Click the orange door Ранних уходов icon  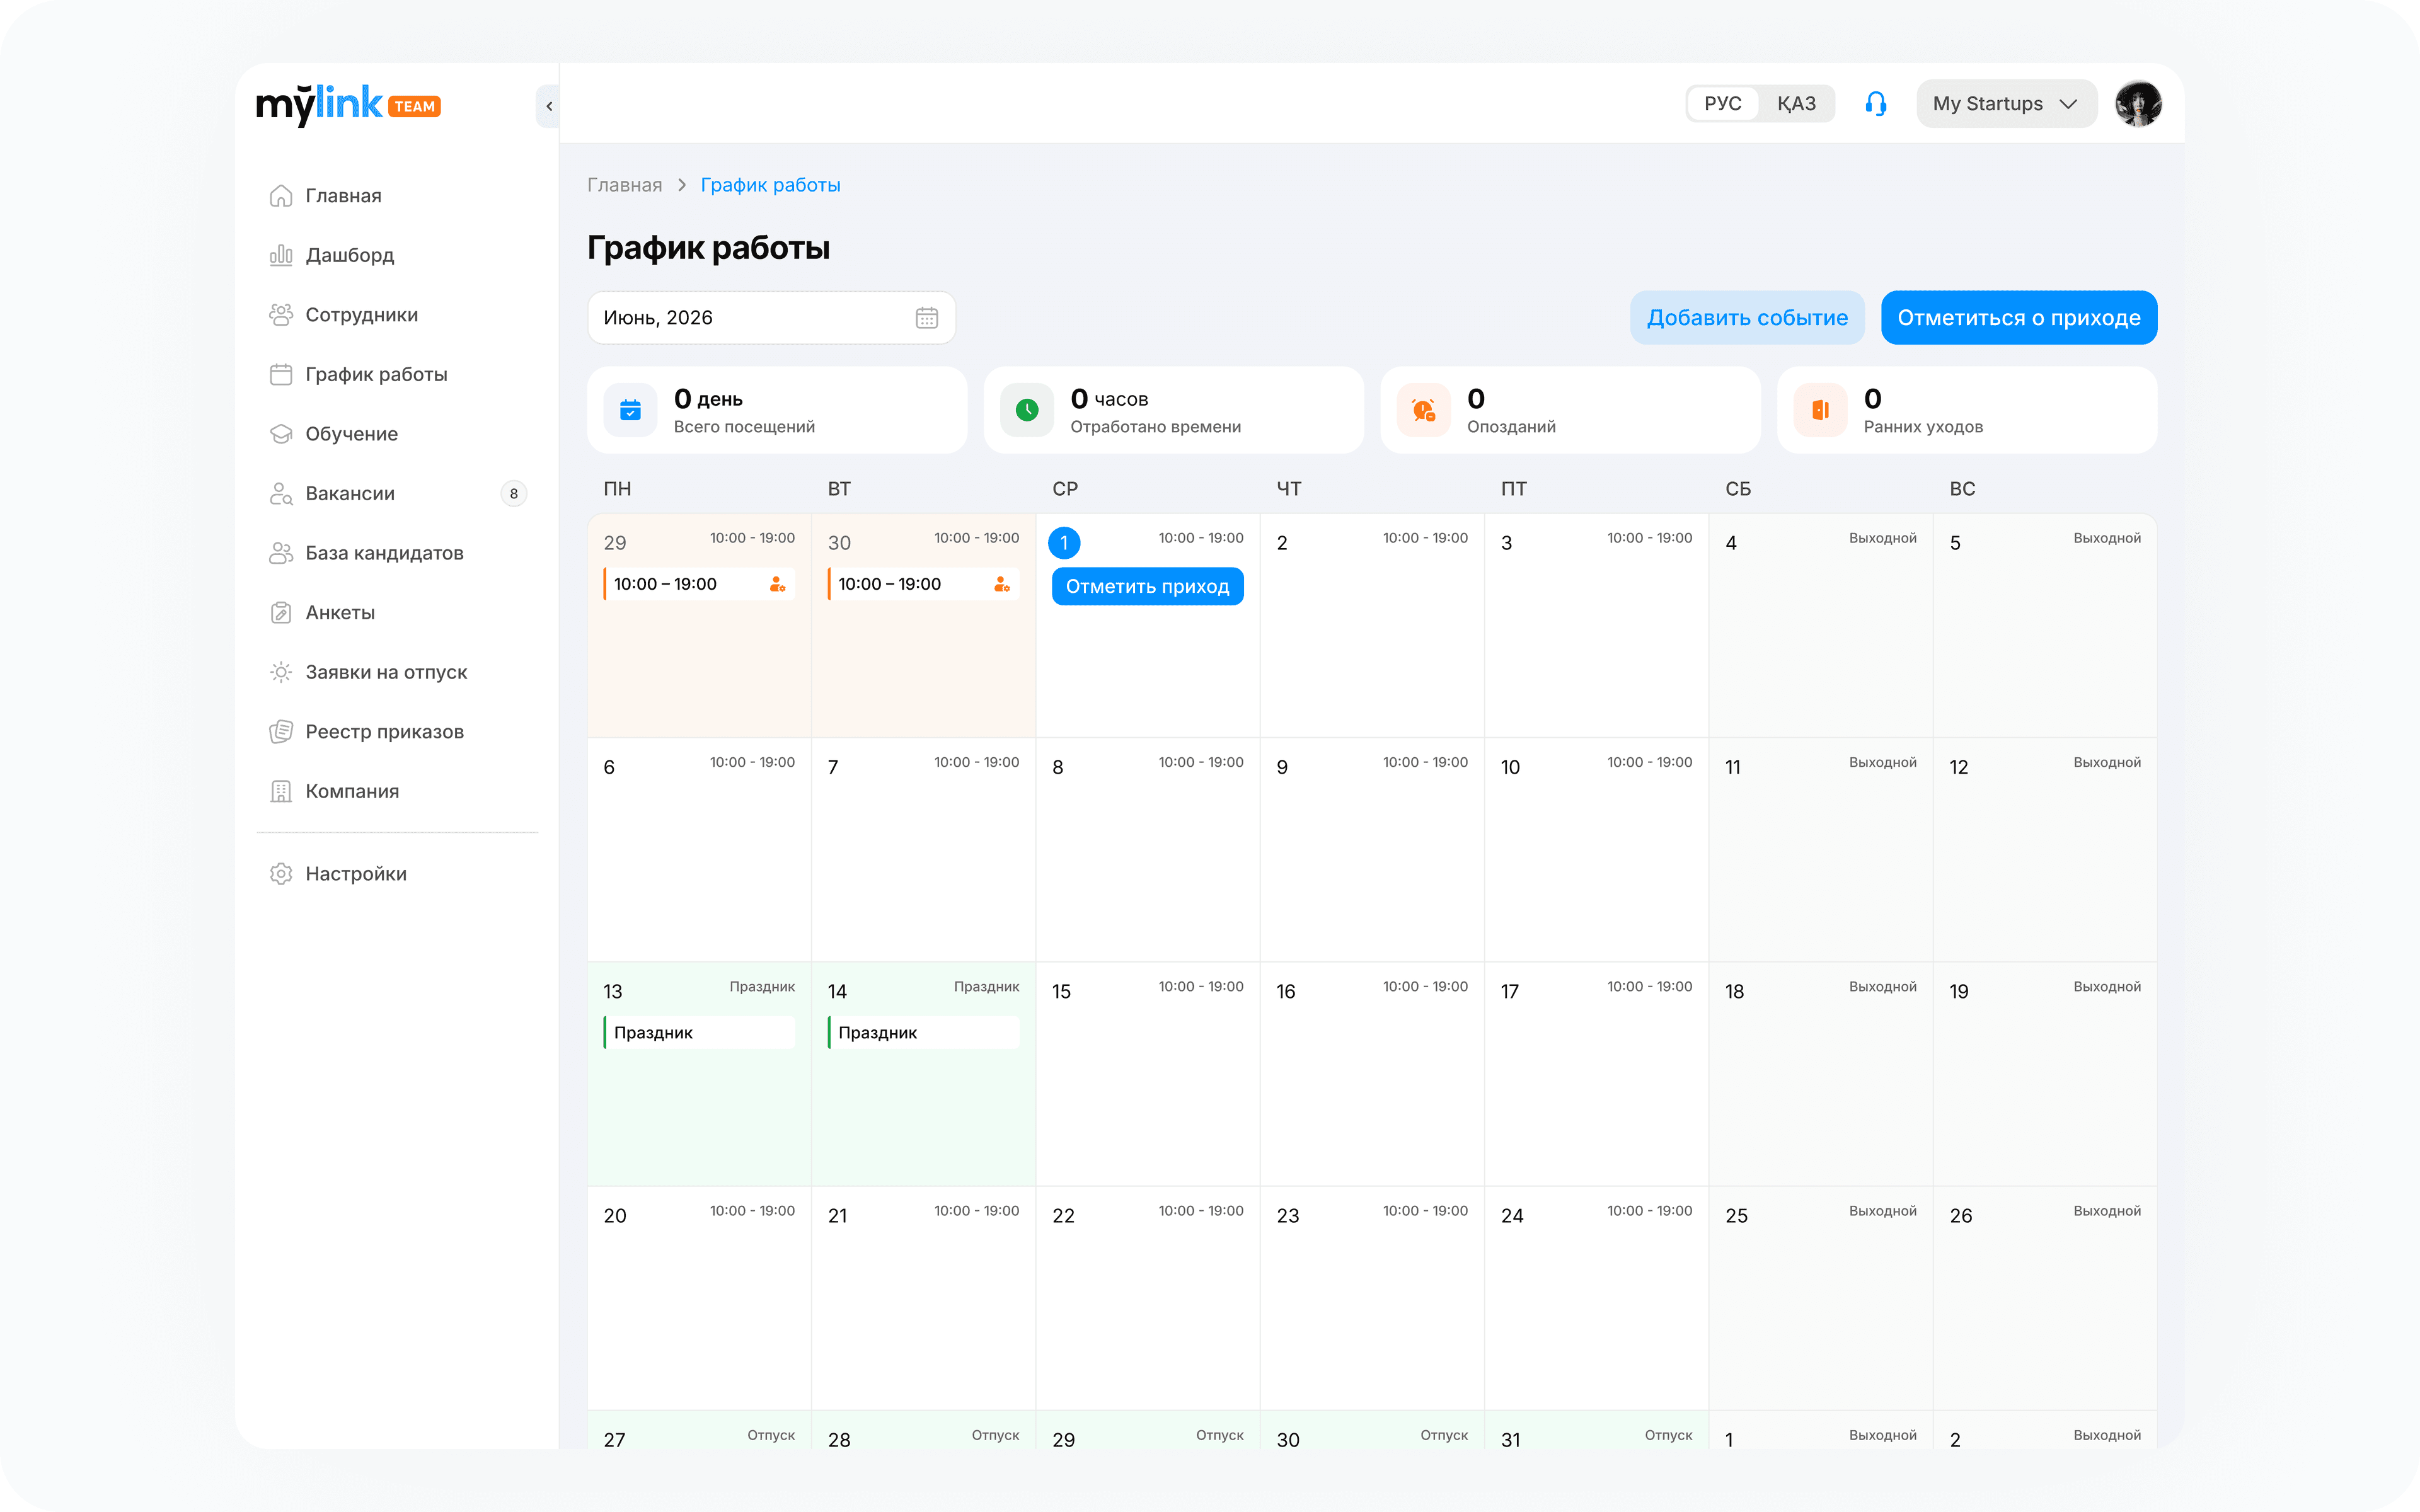(1821, 410)
